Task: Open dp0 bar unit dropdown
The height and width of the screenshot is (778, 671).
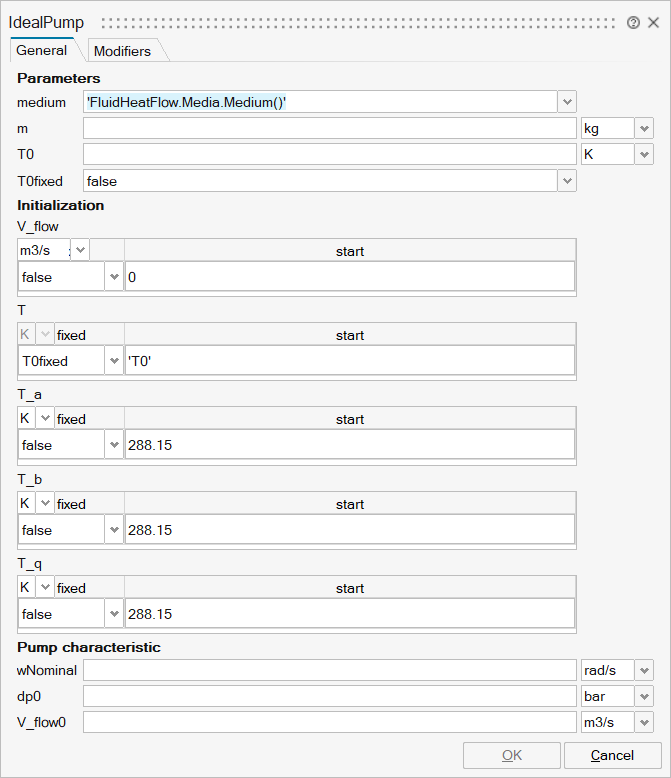Action: pyautogui.click(x=644, y=696)
